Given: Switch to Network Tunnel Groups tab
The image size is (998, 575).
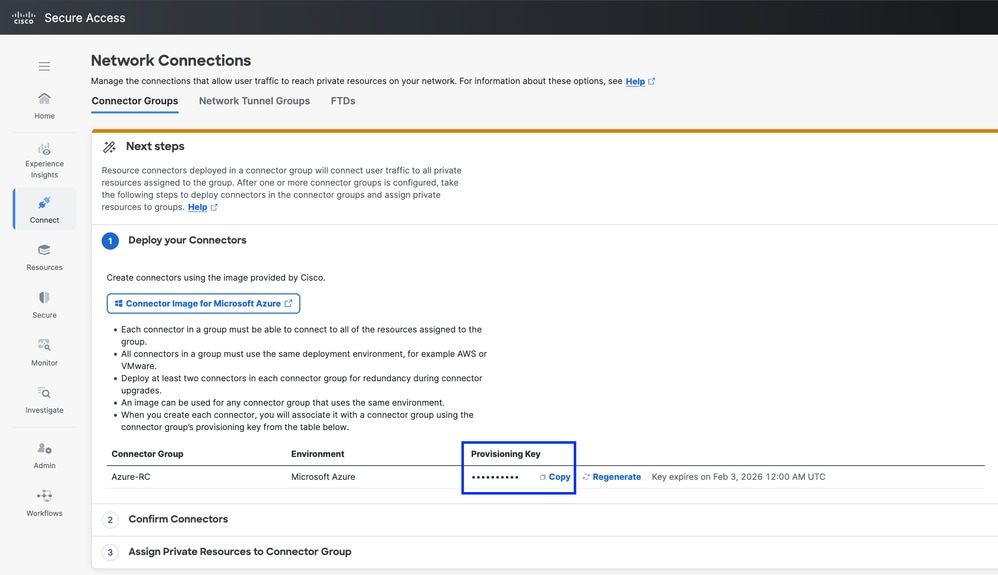Looking at the screenshot, I should [x=254, y=101].
